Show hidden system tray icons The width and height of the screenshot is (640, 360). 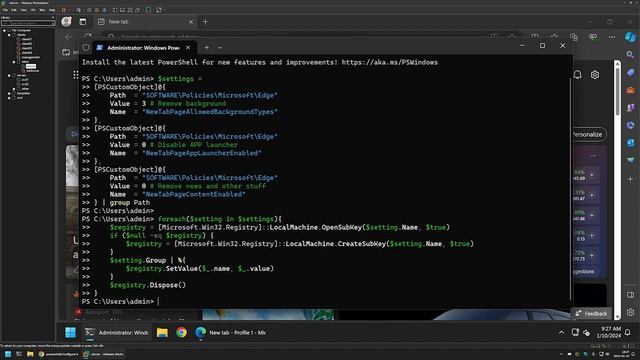562,332
